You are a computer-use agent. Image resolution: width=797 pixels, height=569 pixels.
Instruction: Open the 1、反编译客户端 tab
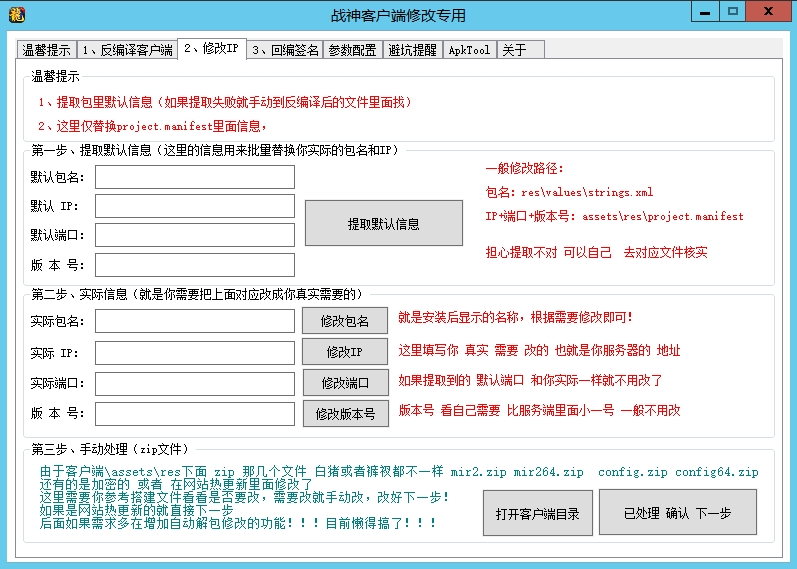click(127, 50)
